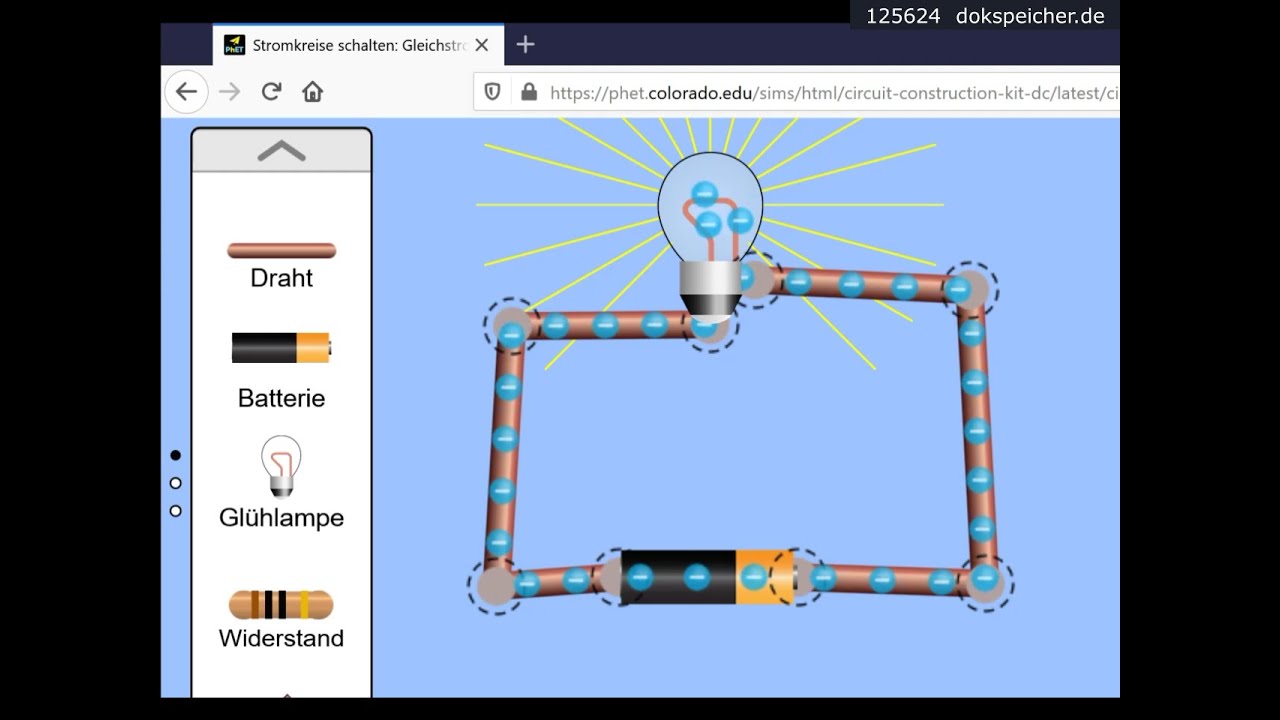
Task: Open the shield tracking protection icon
Action: coord(492,92)
